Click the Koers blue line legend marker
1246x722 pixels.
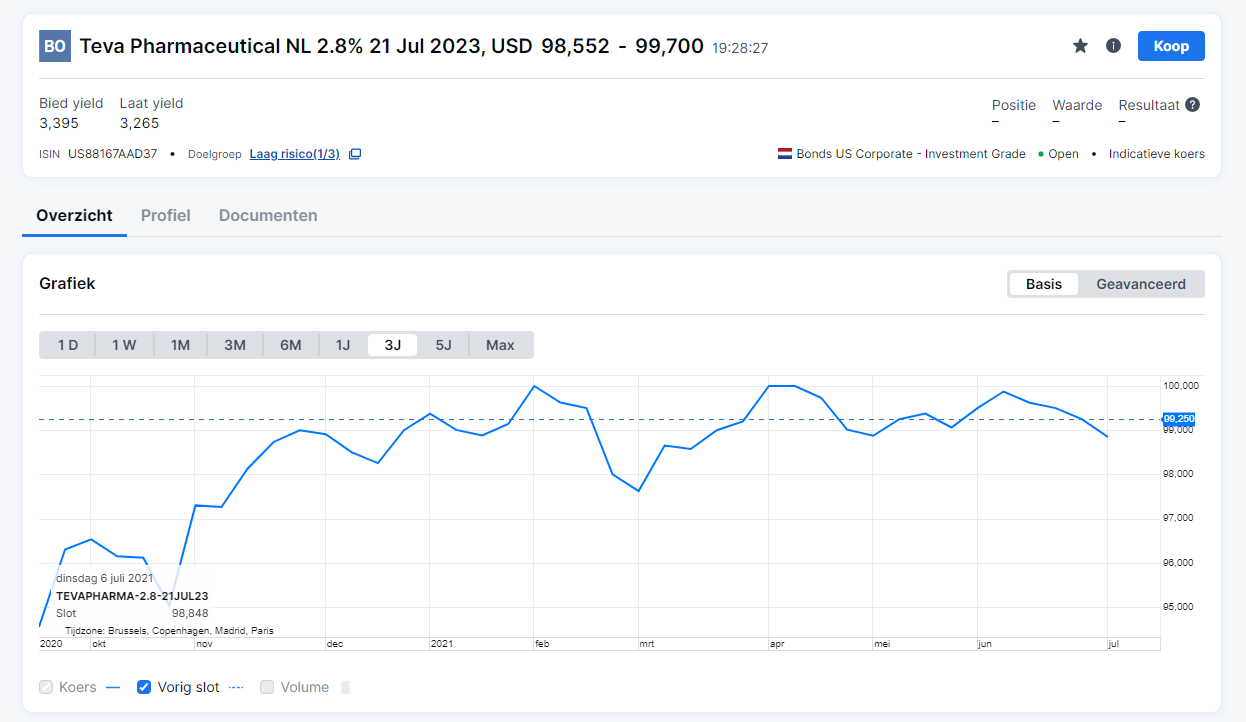click(113, 687)
